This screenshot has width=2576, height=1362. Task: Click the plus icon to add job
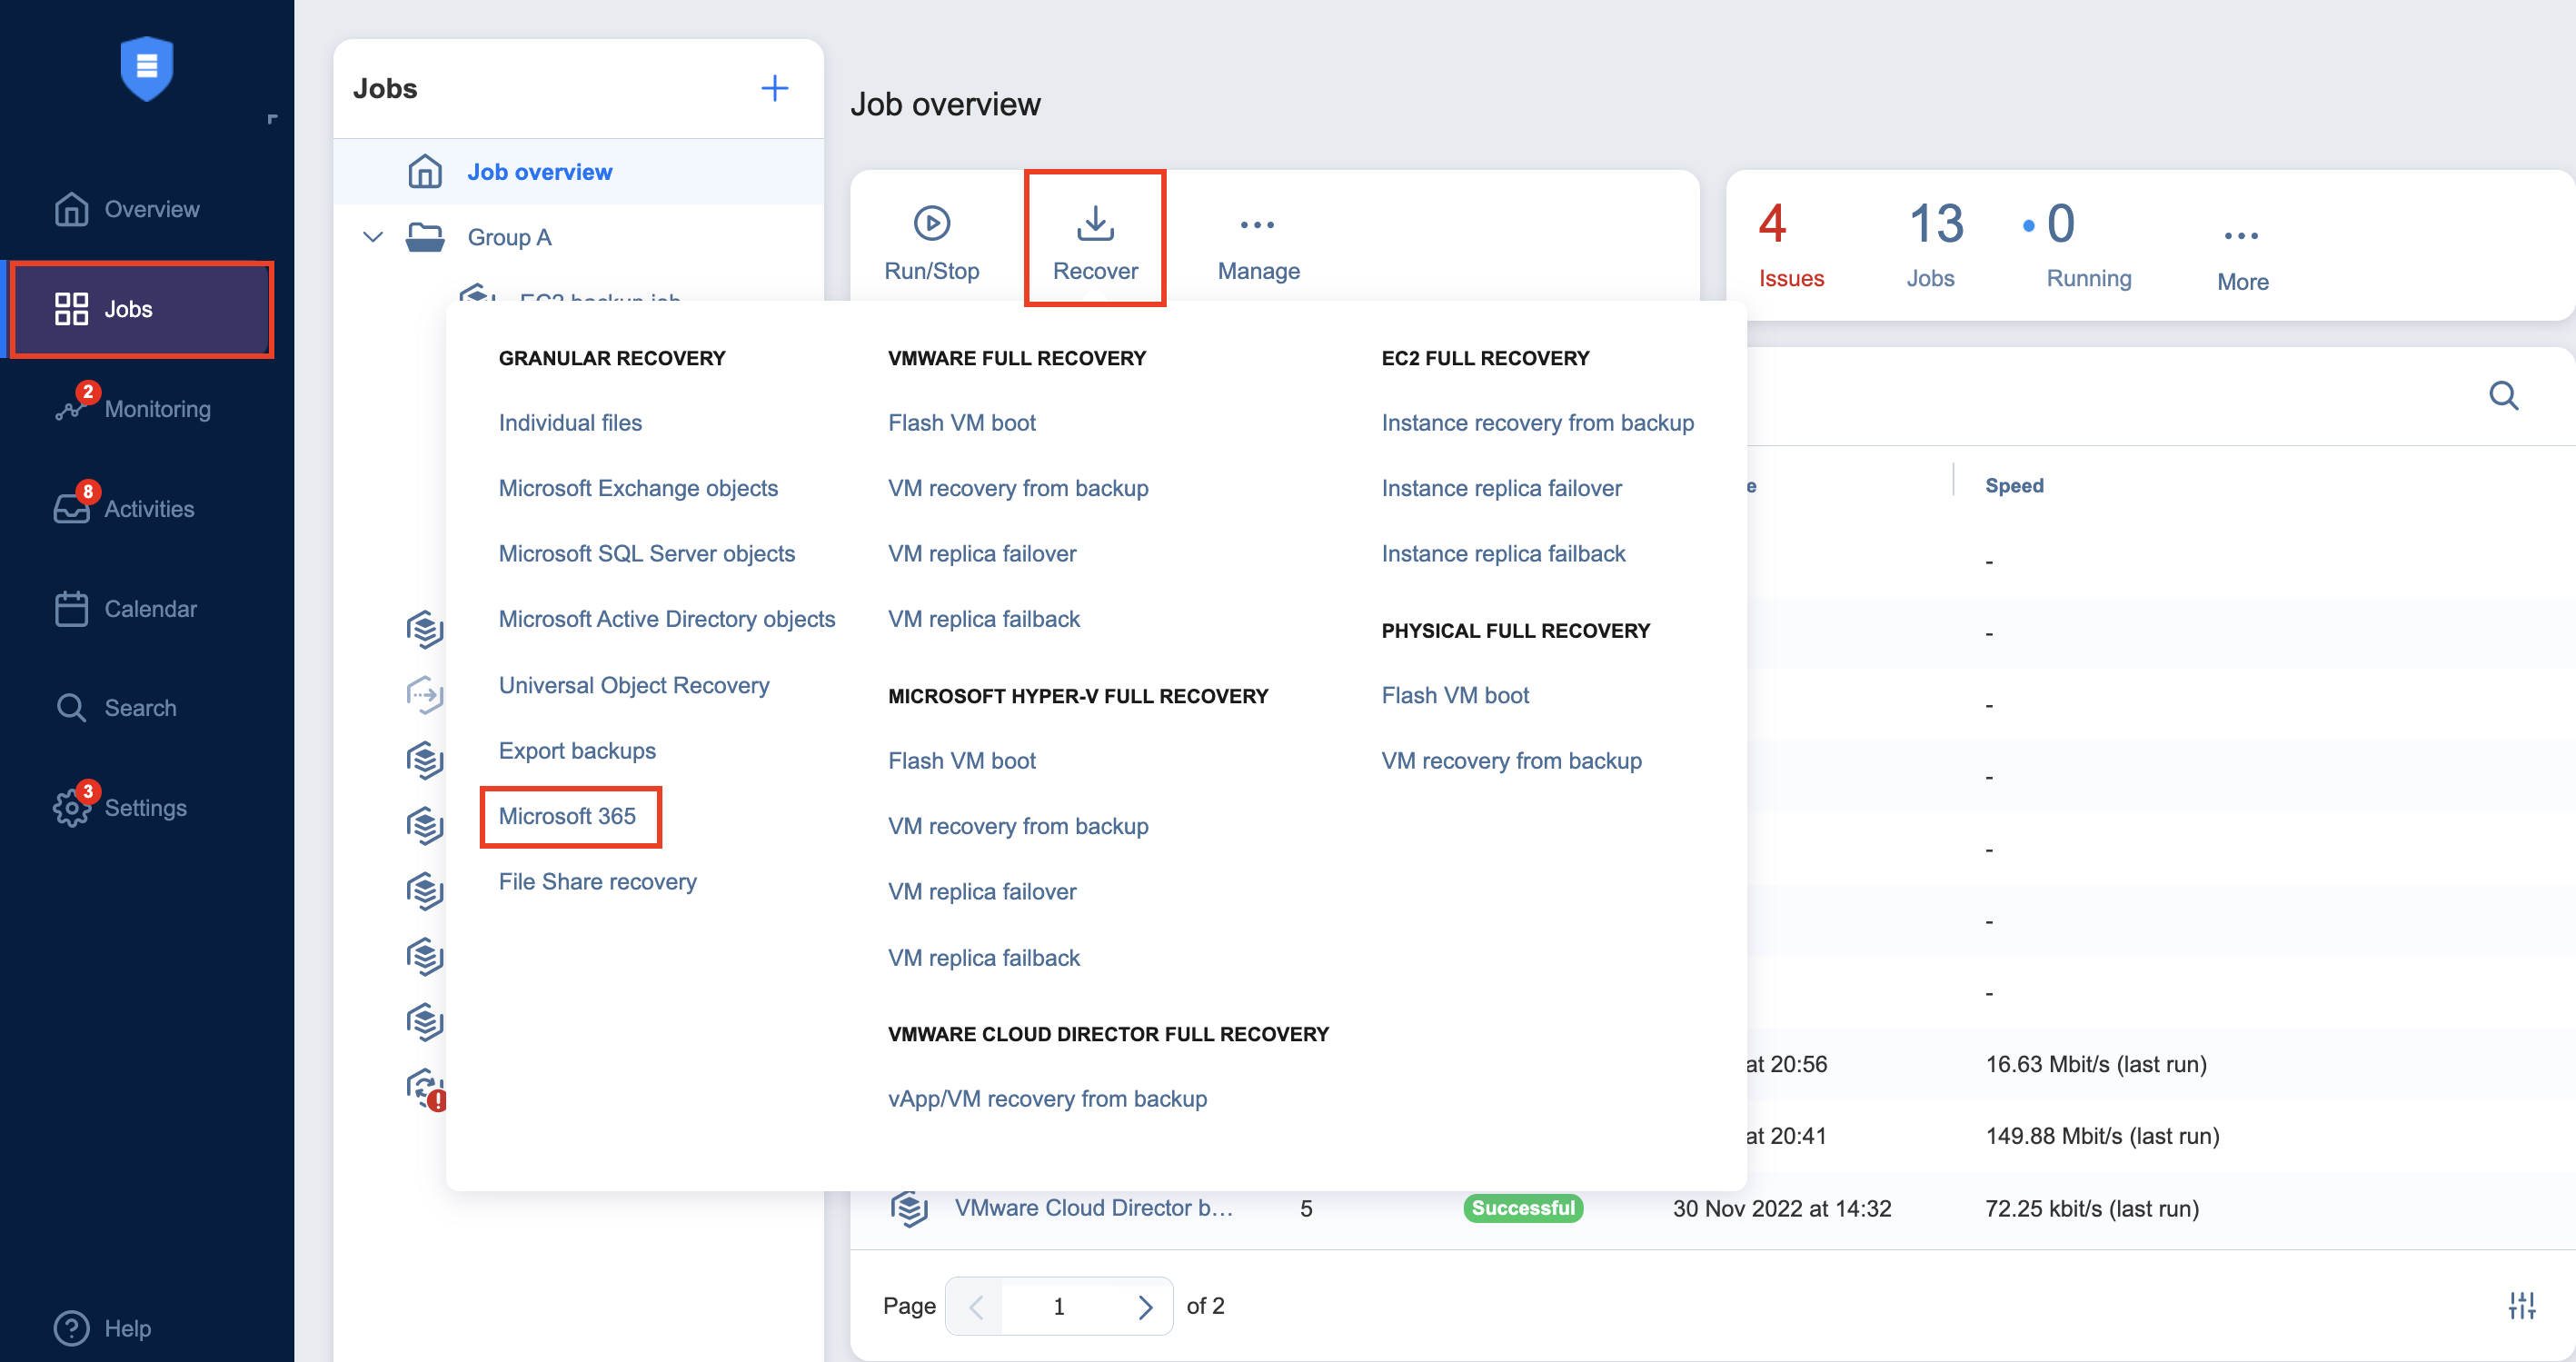click(x=774, y=88)
